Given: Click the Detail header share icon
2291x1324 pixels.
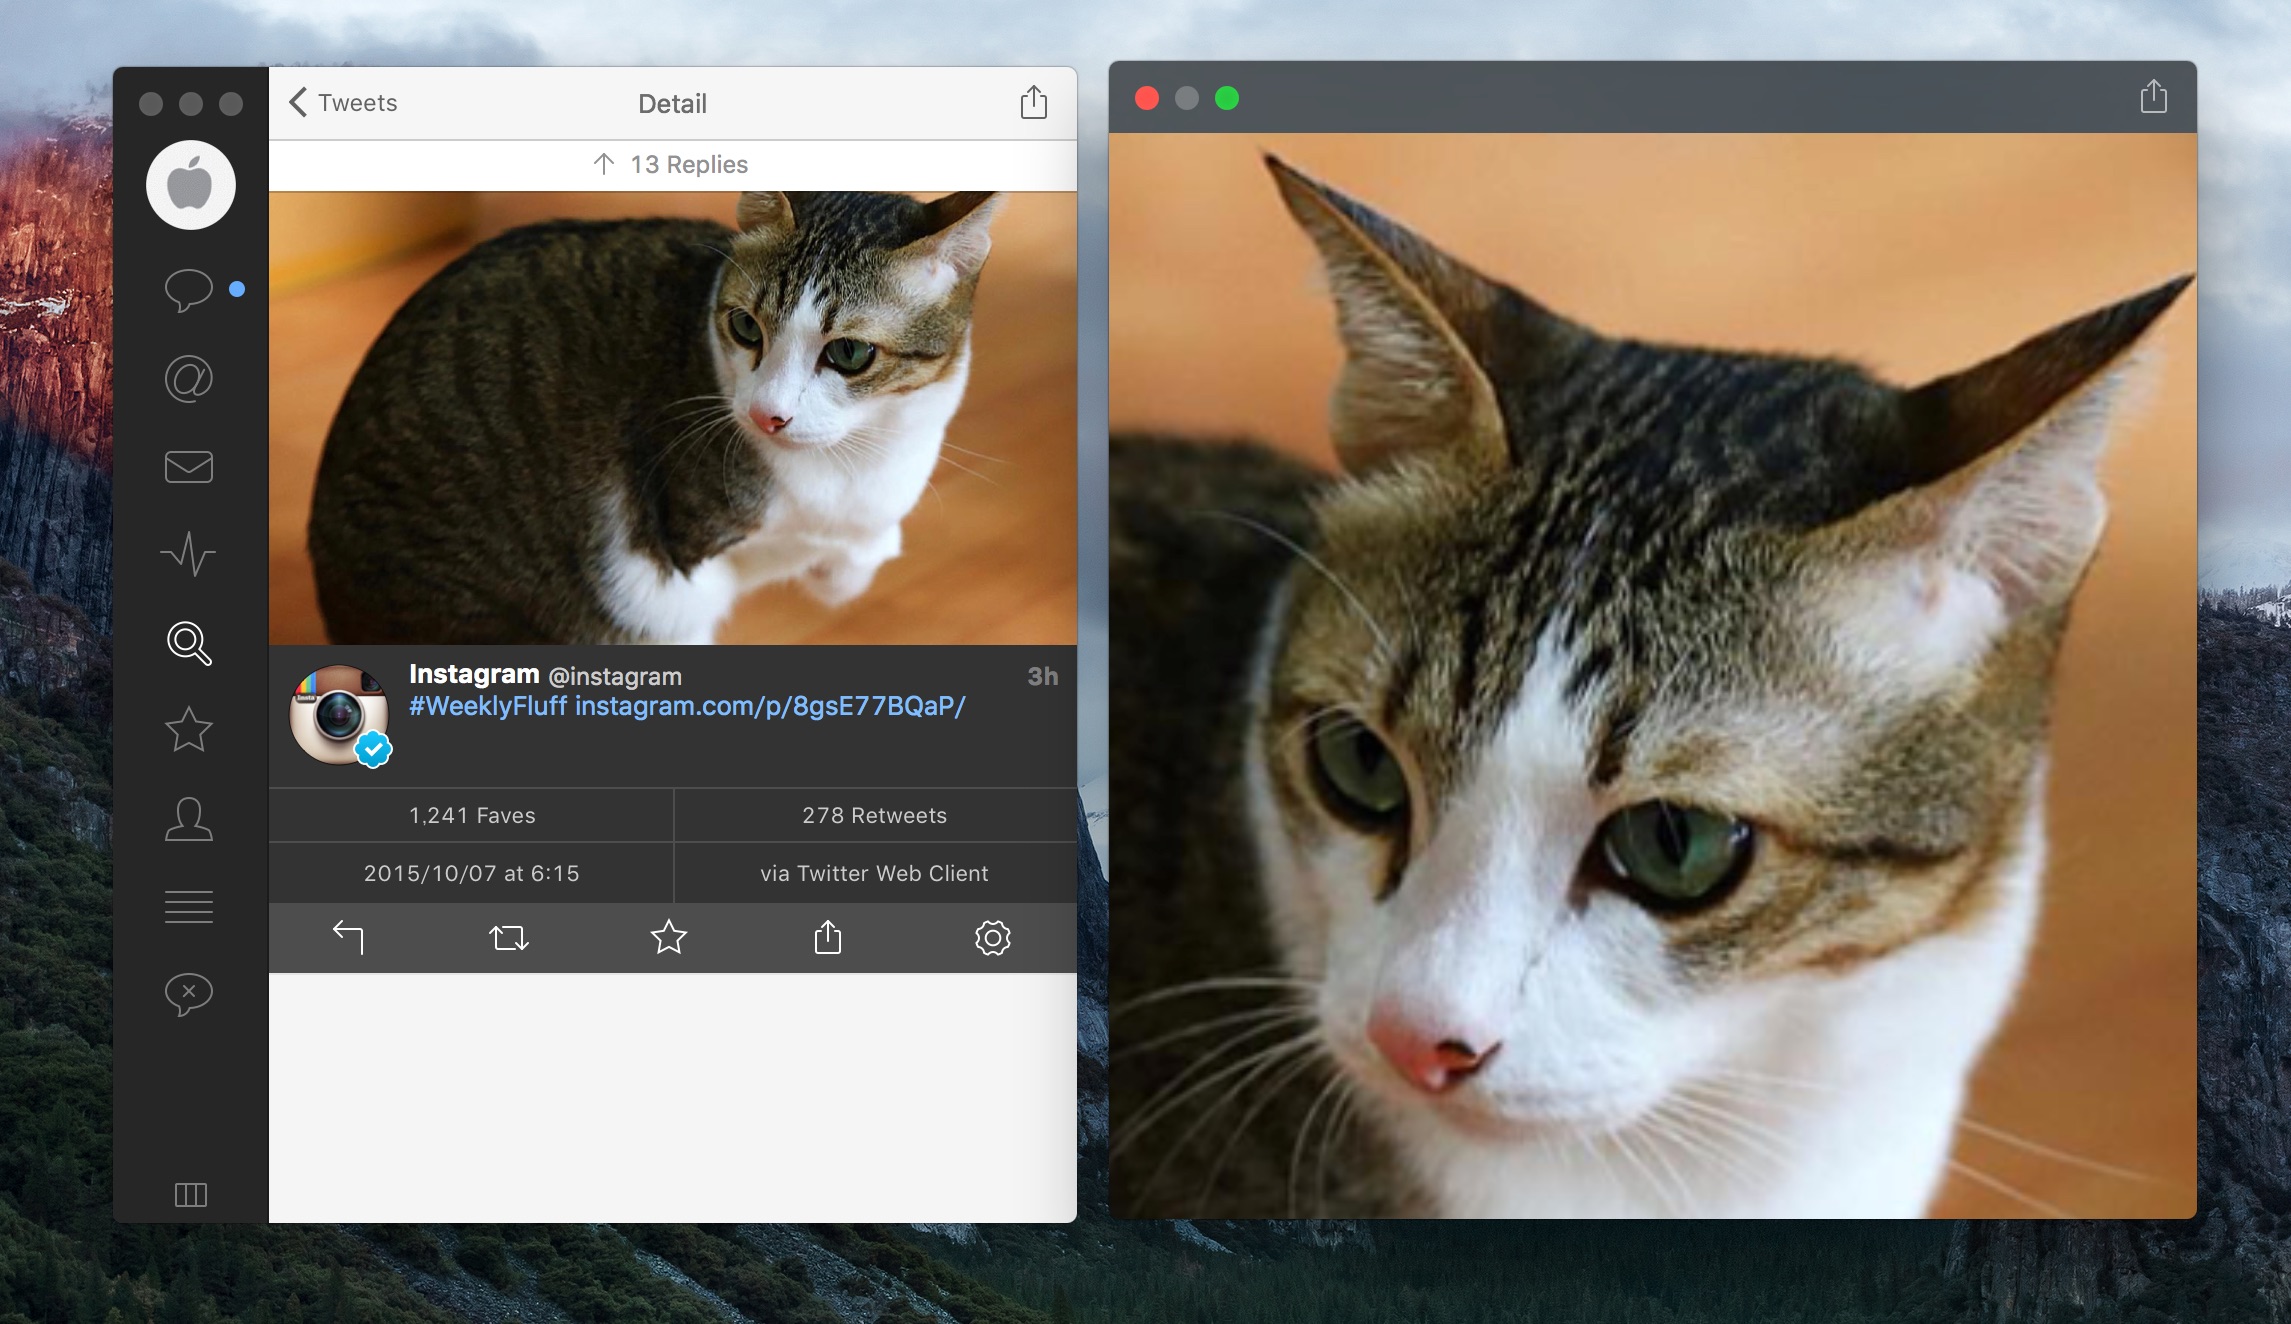Looking at the screenshot, I should (1033, 102).
